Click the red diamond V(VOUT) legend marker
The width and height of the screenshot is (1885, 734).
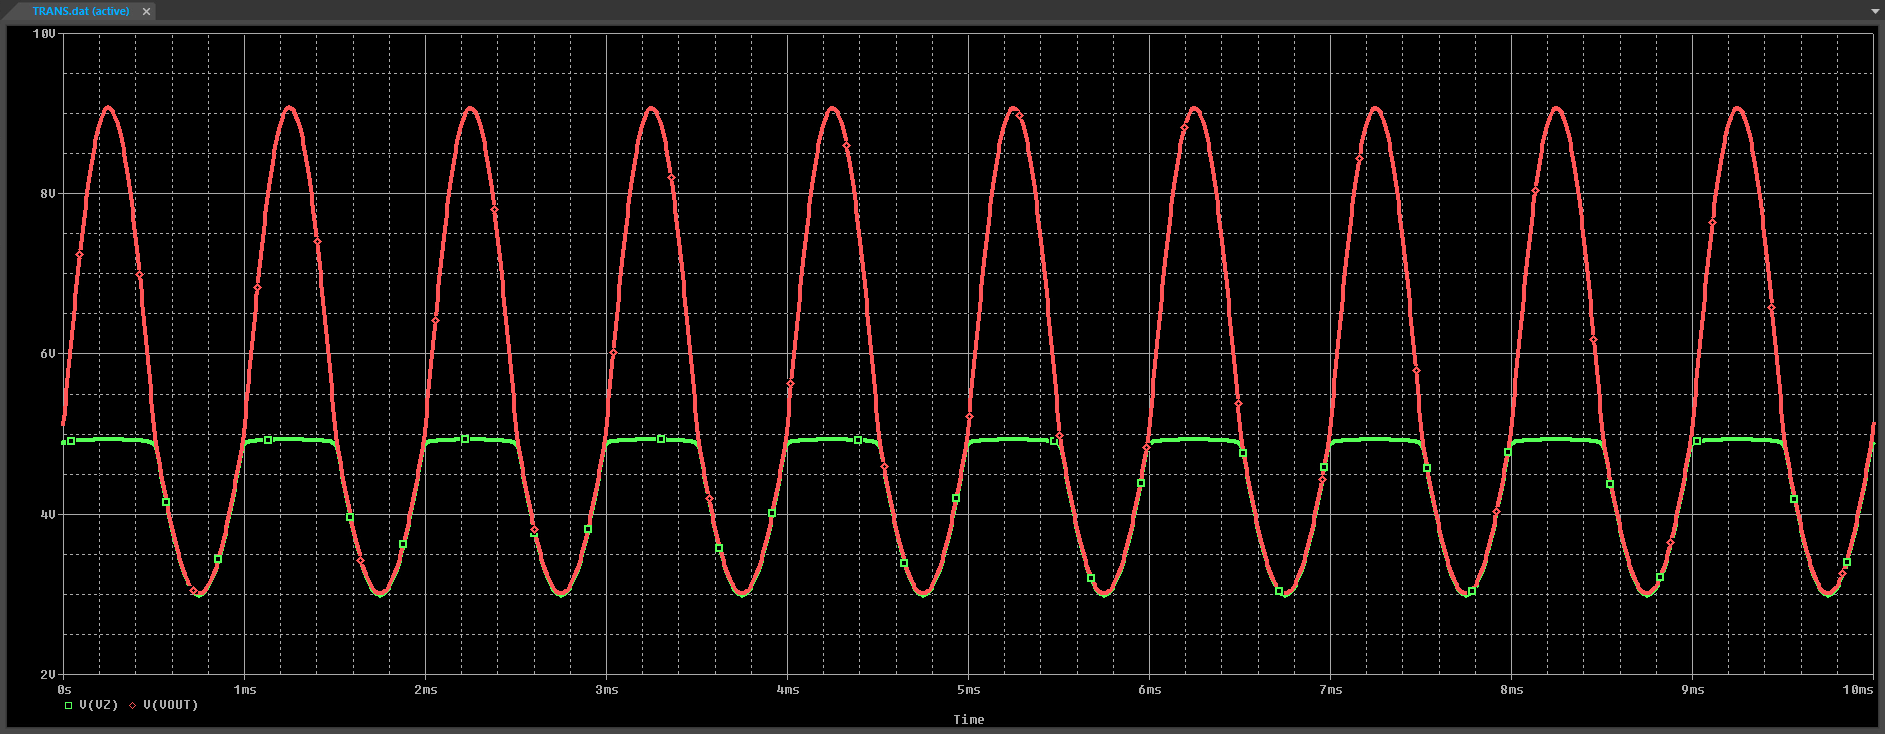tap(133, 706)
